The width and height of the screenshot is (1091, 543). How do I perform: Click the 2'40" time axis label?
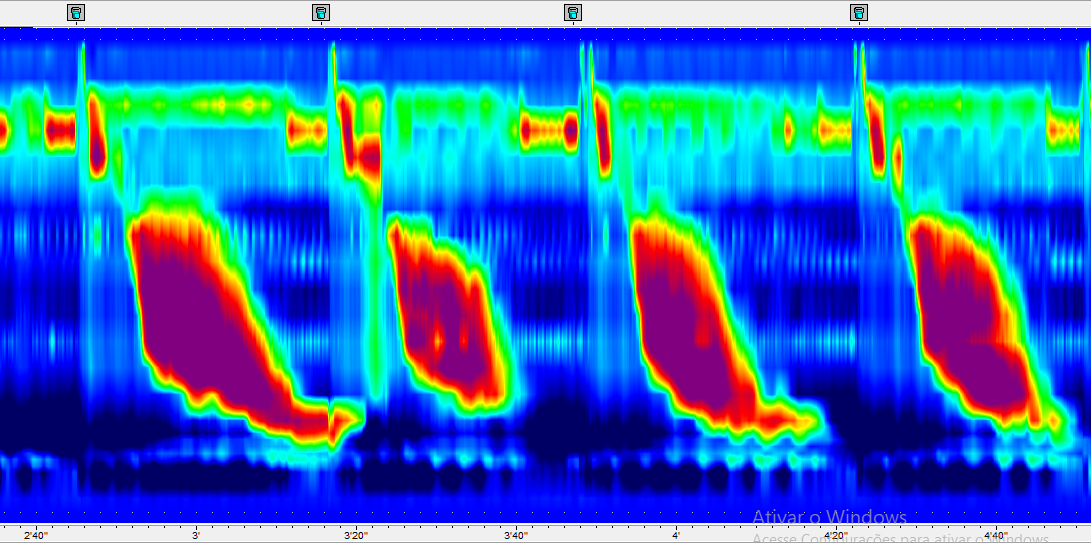[35, 535]
